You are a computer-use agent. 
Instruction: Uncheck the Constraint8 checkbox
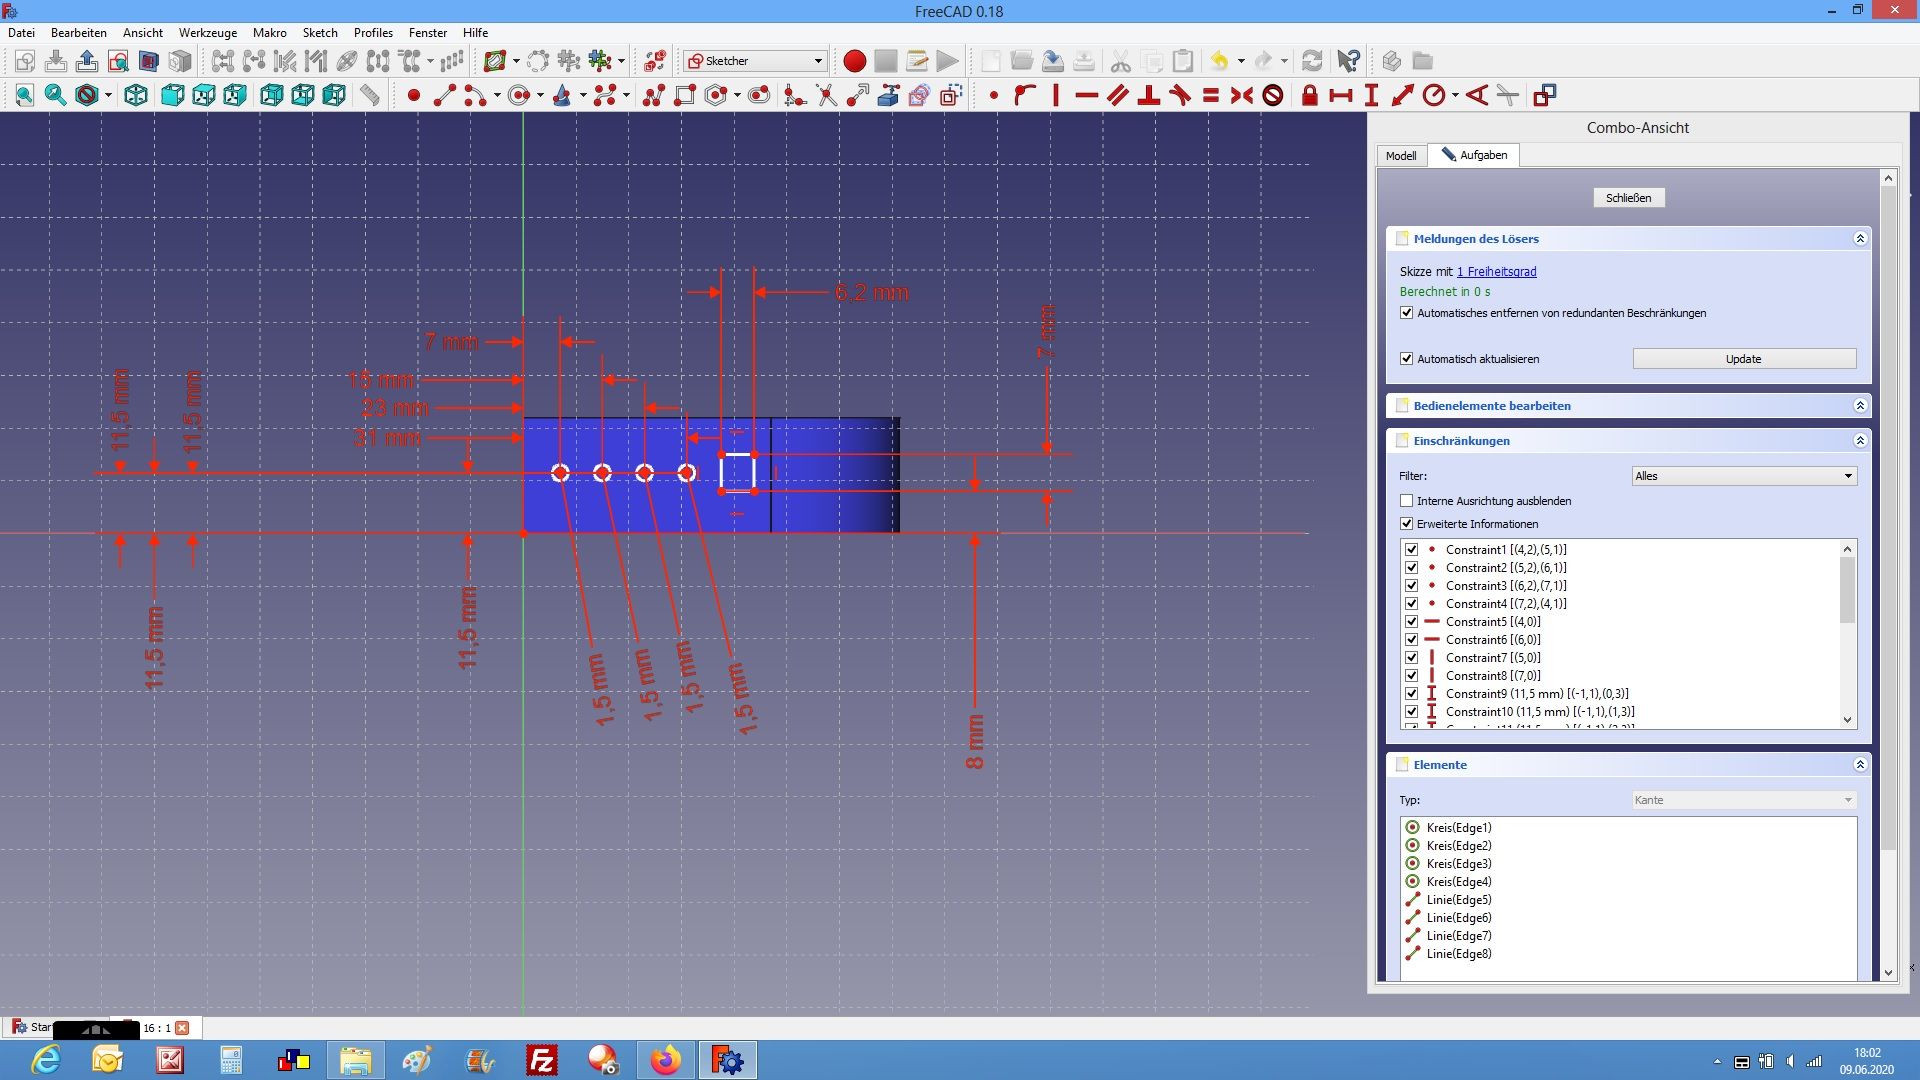tap(1411, 676)
